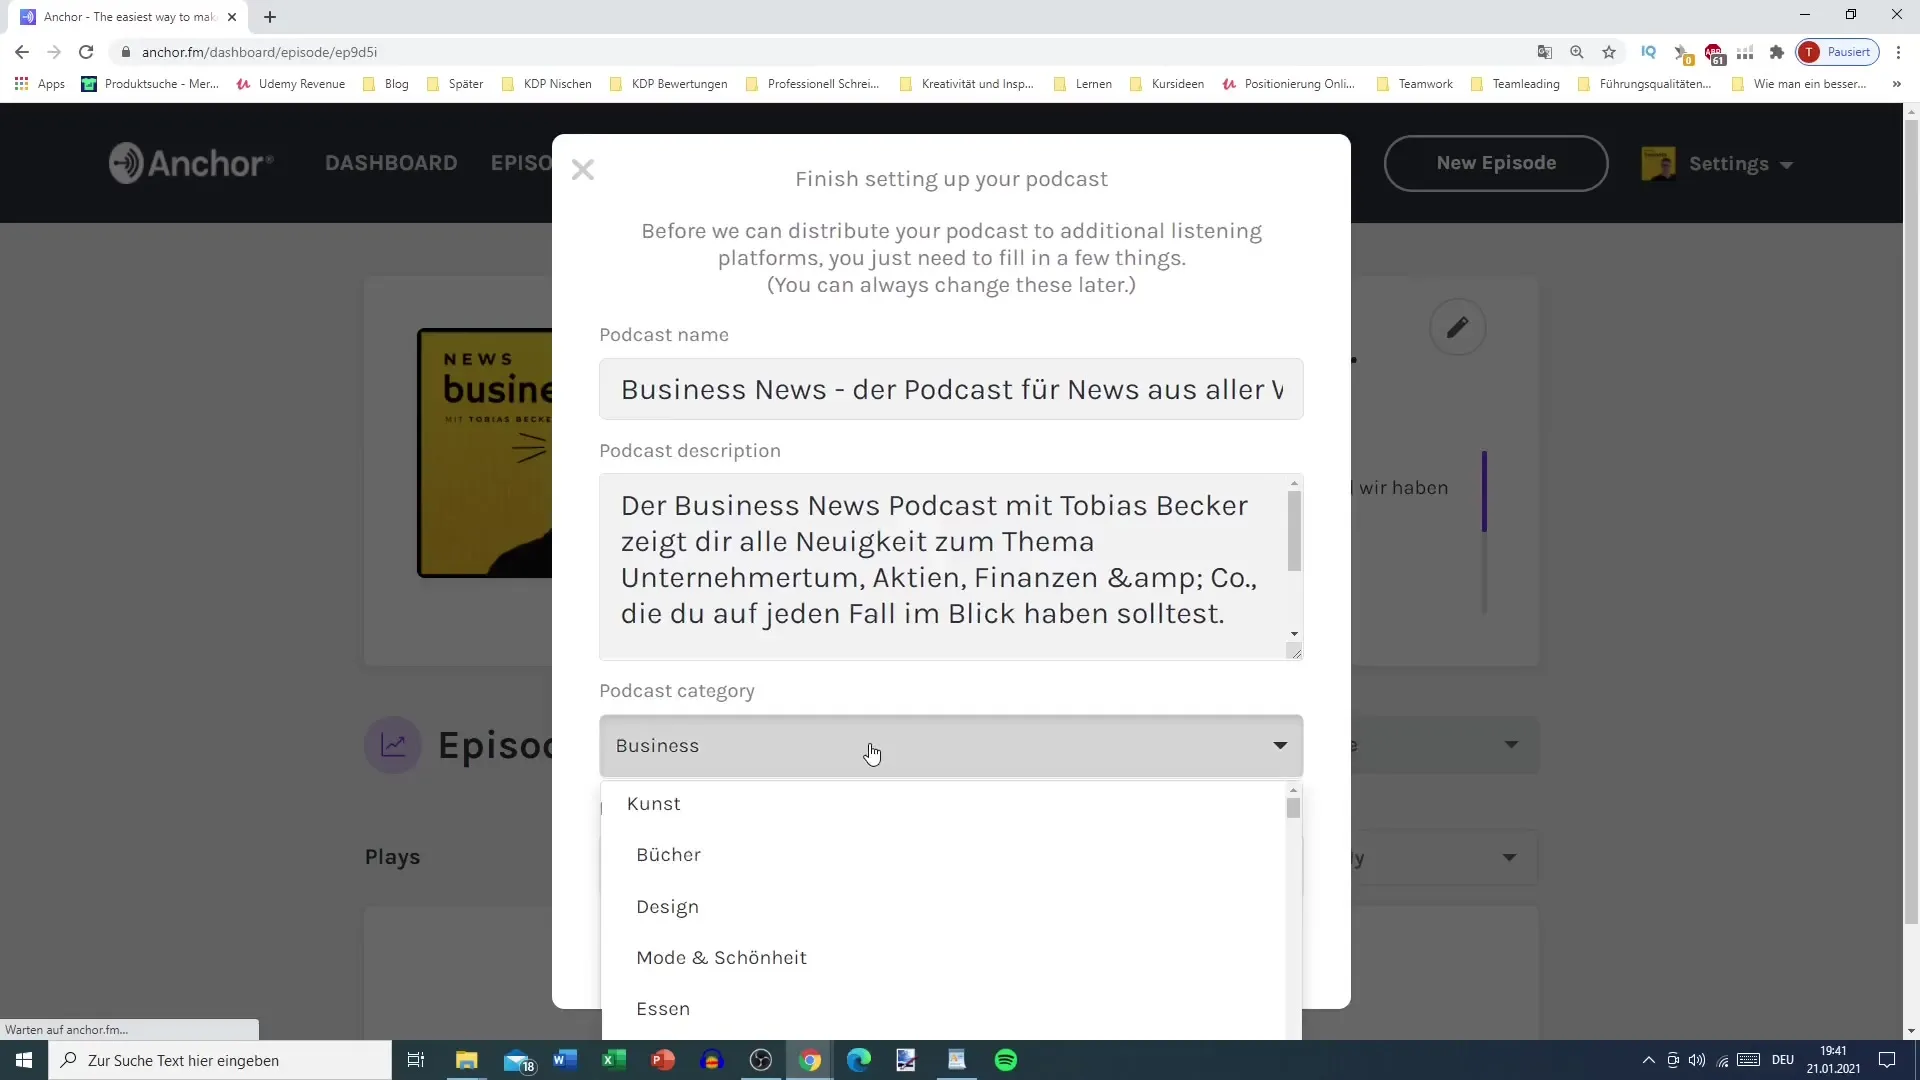Click the Windows search box
This screenshot has height=1080, width=1920.
220,1060
